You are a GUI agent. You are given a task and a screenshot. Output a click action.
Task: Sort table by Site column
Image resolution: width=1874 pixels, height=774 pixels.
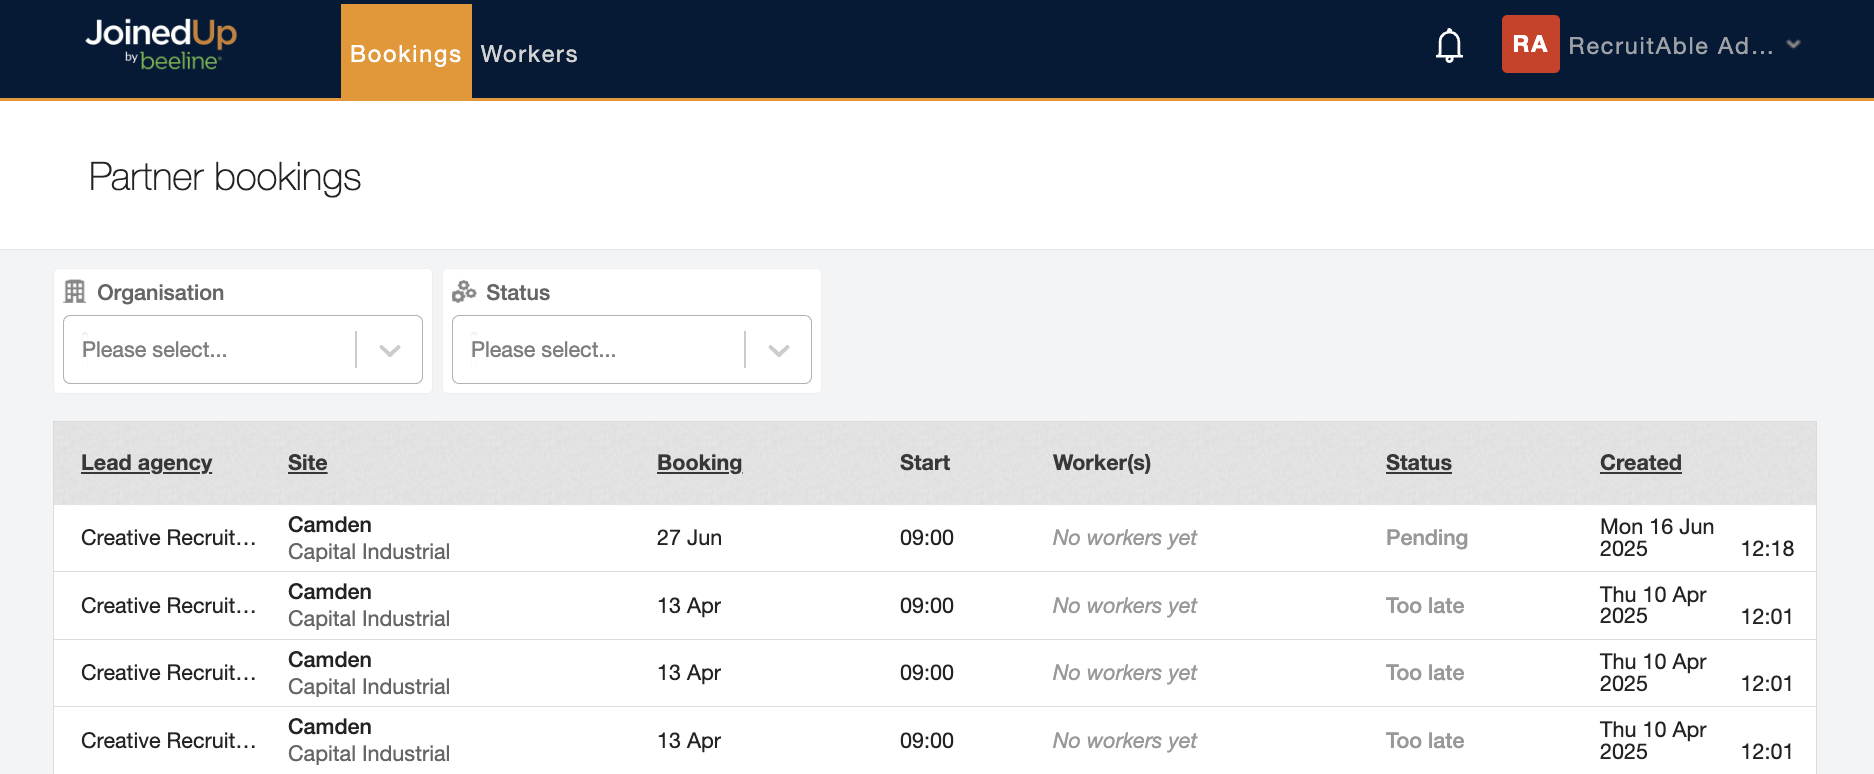tap(307, 463)
